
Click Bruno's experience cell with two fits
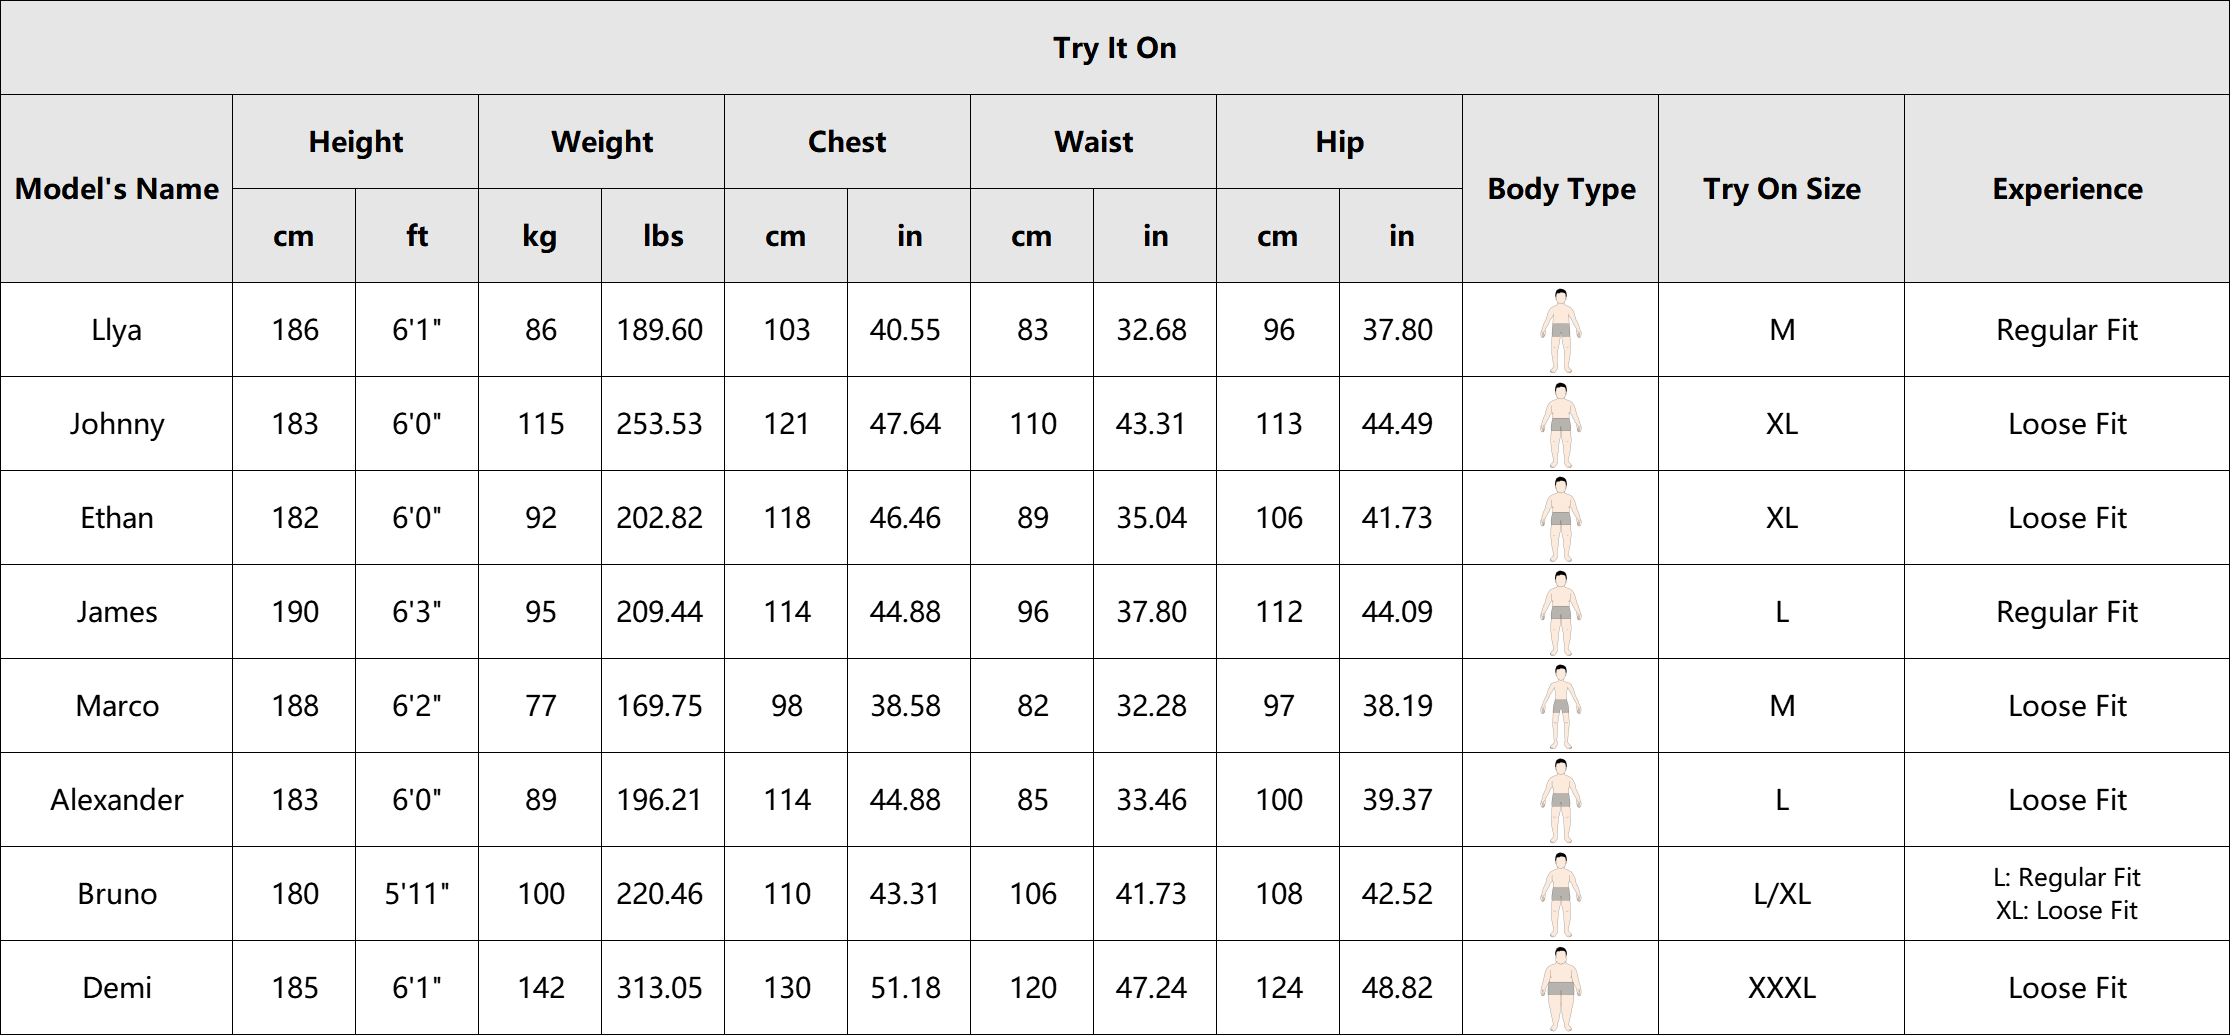pos(2067,894)
